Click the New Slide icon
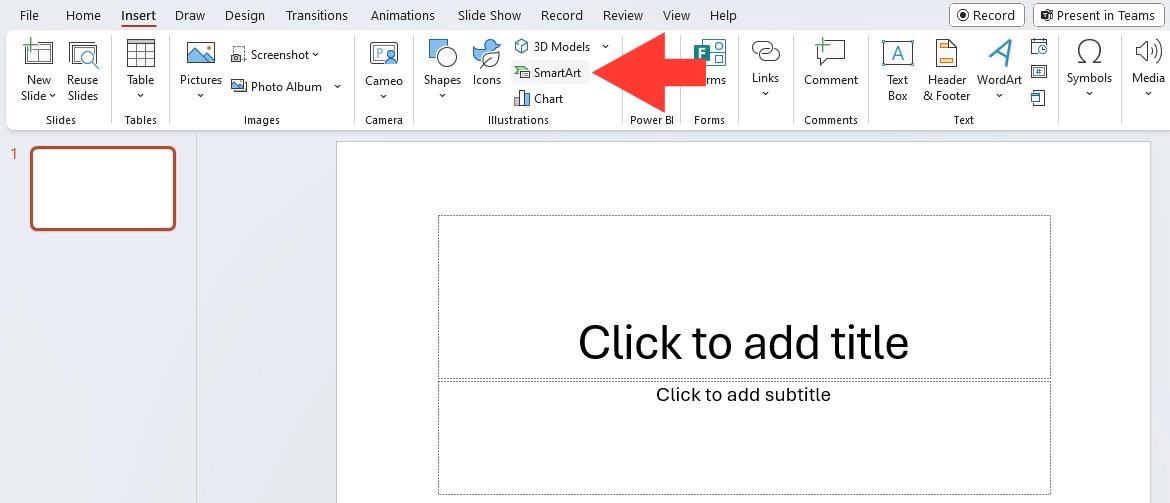This screenshot has width=1170, height=503. click(38, 54)
